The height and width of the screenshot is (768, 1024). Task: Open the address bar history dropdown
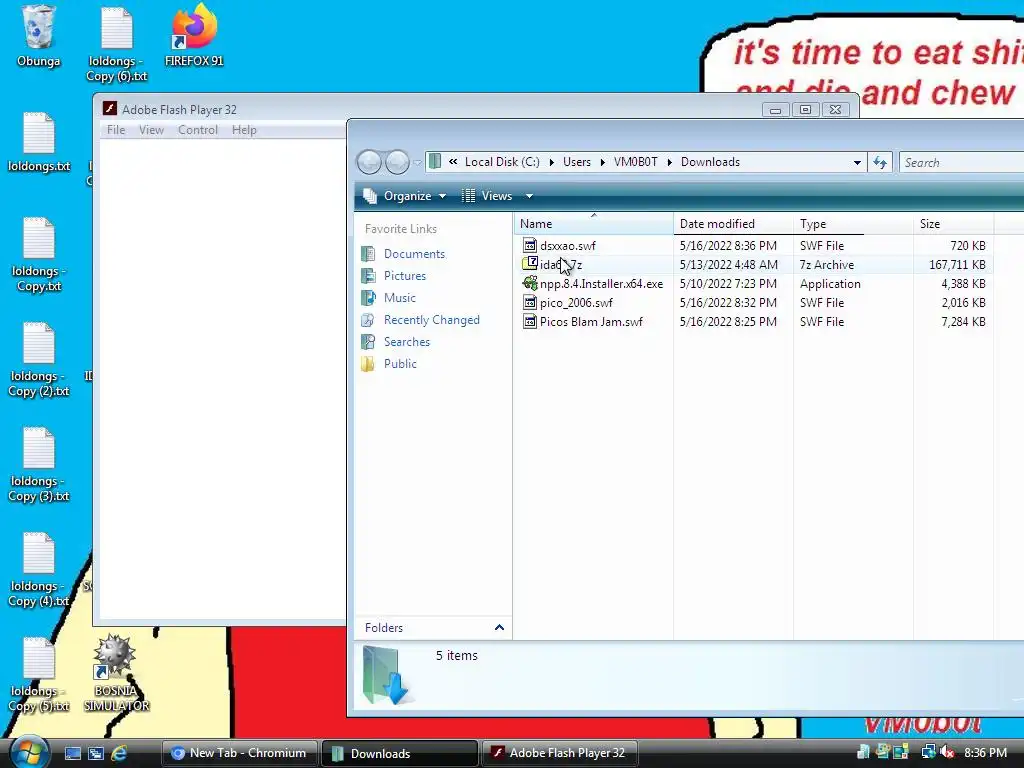[857, 163]
